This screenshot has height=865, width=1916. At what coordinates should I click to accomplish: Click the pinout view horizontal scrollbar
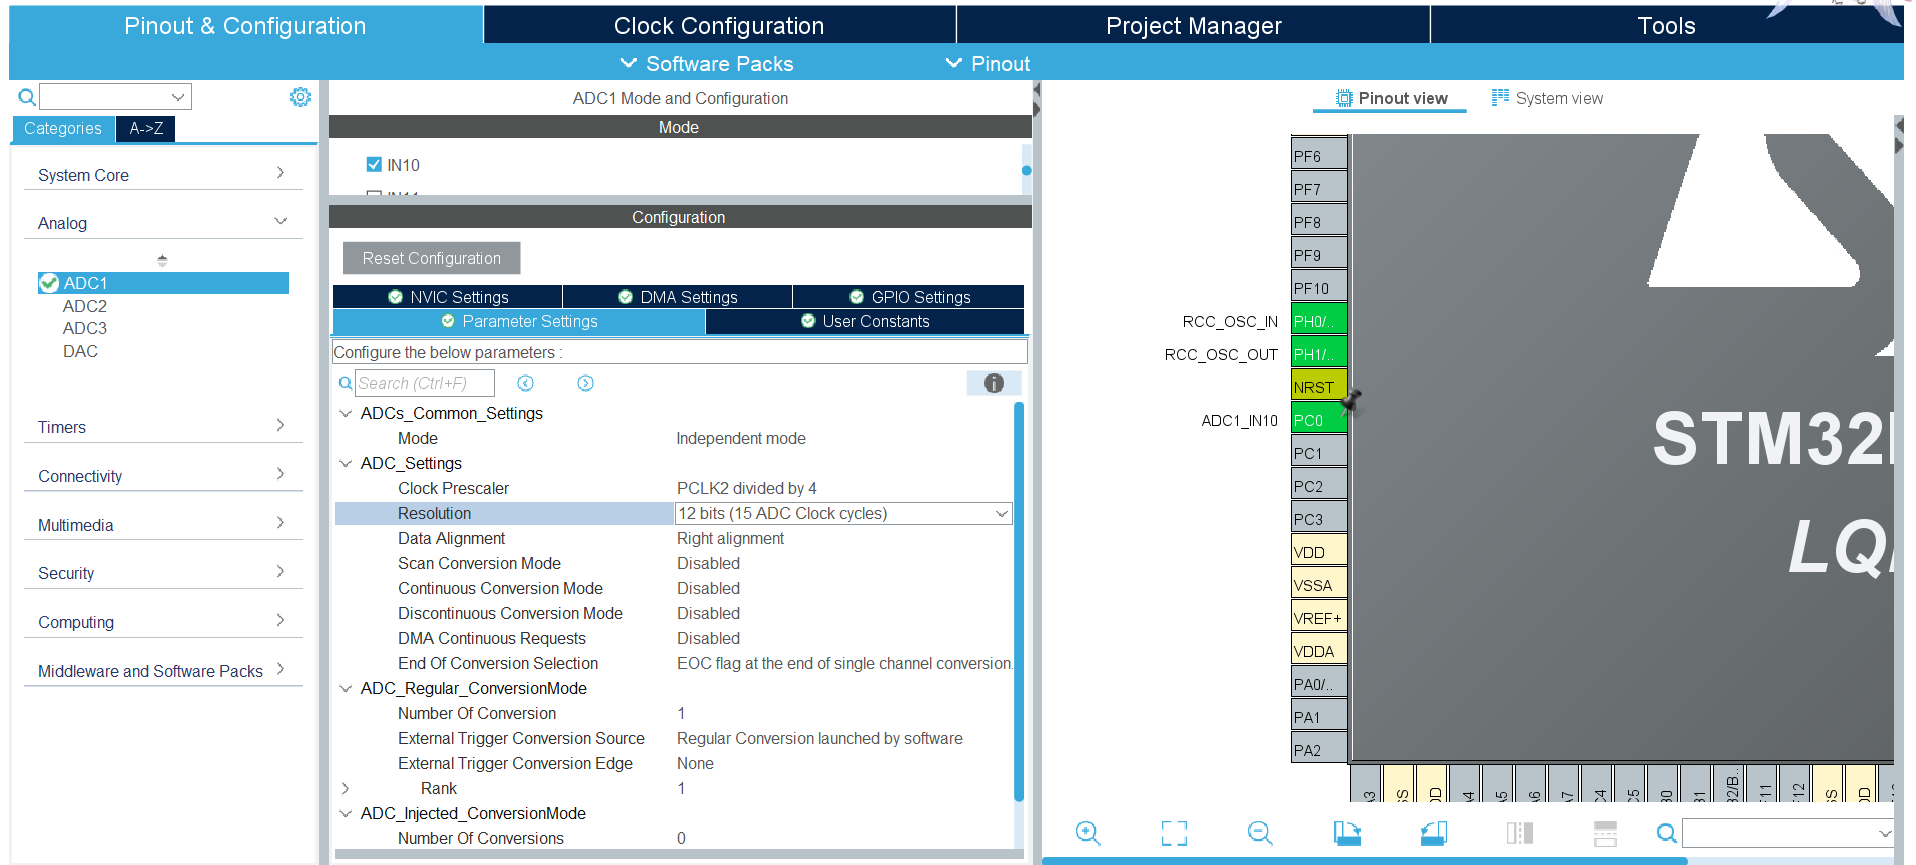(1365, 860)
